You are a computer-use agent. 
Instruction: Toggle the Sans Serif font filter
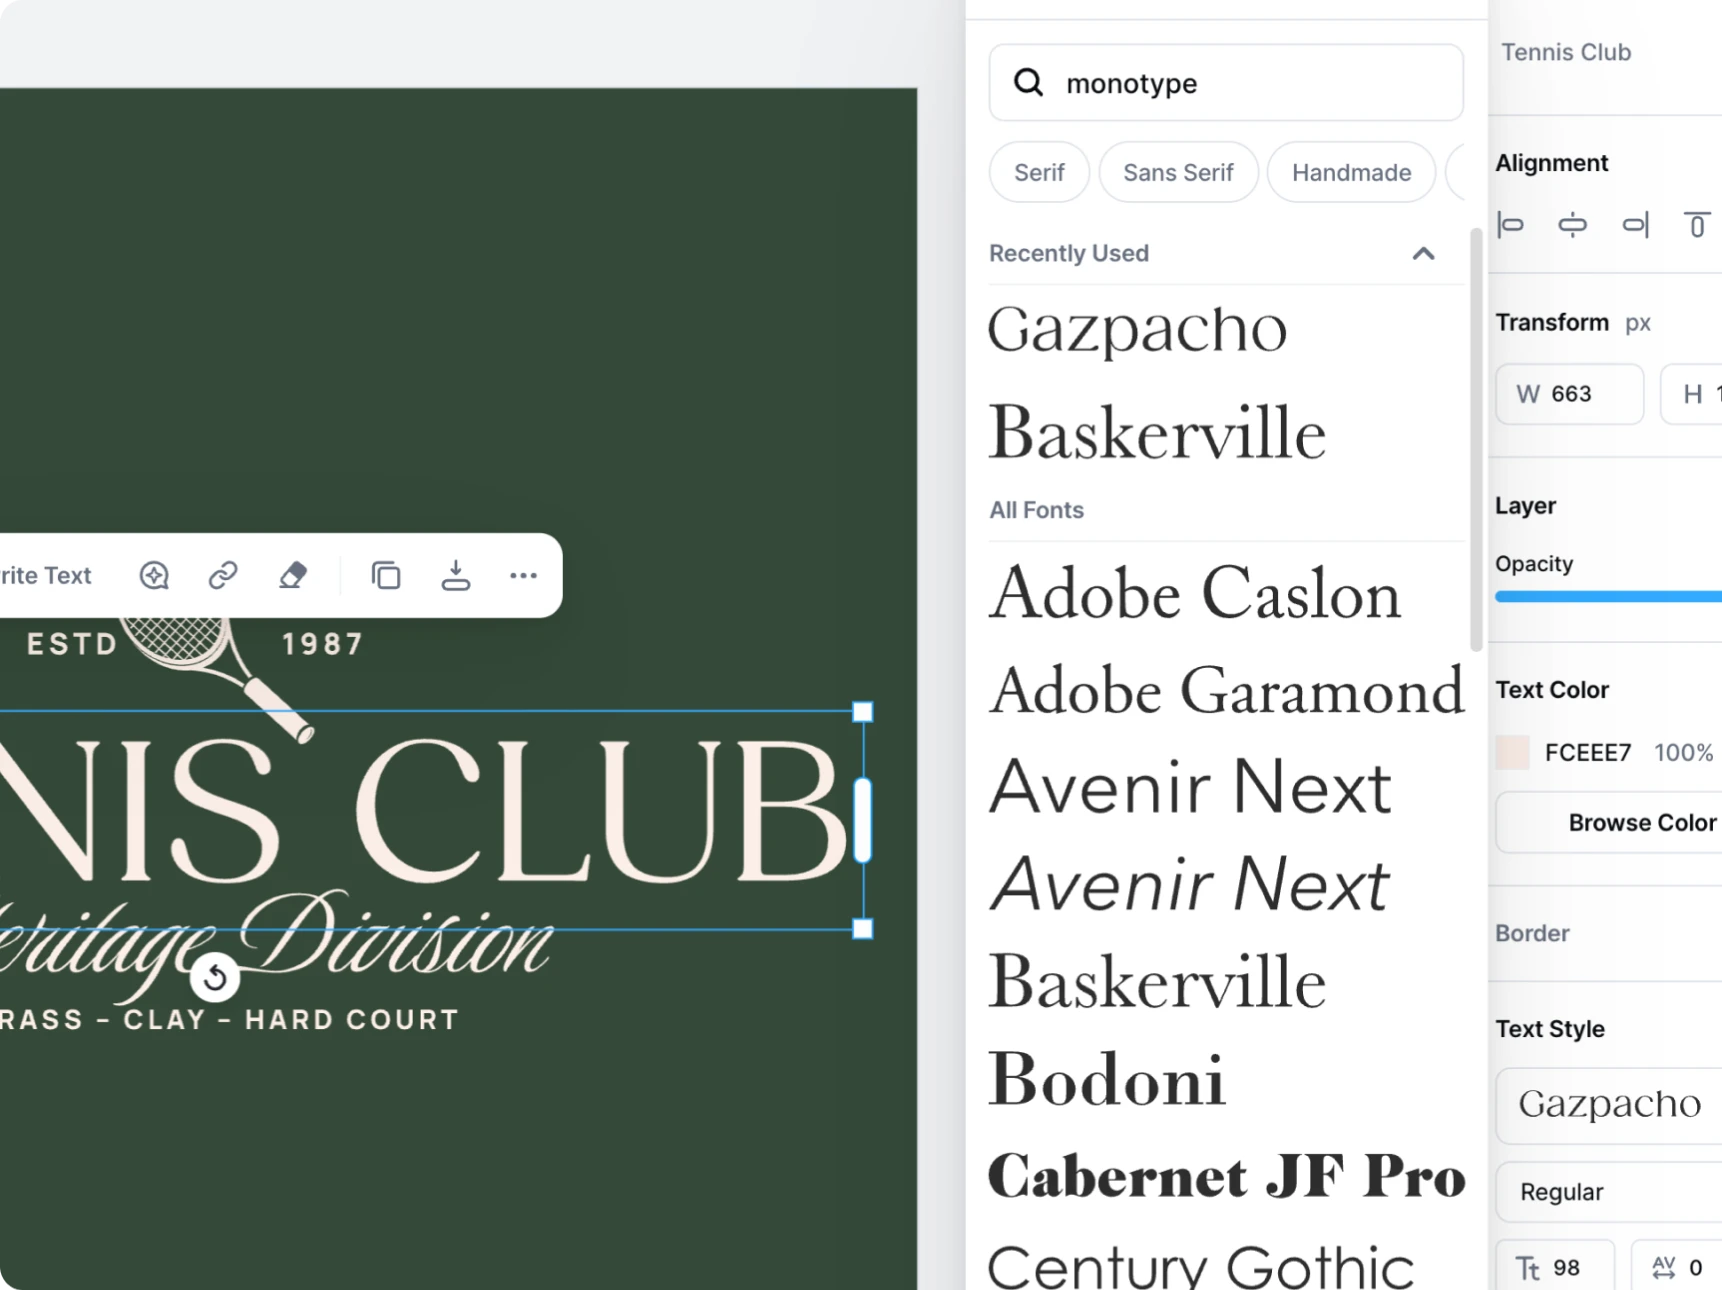tap(1178, 172)
